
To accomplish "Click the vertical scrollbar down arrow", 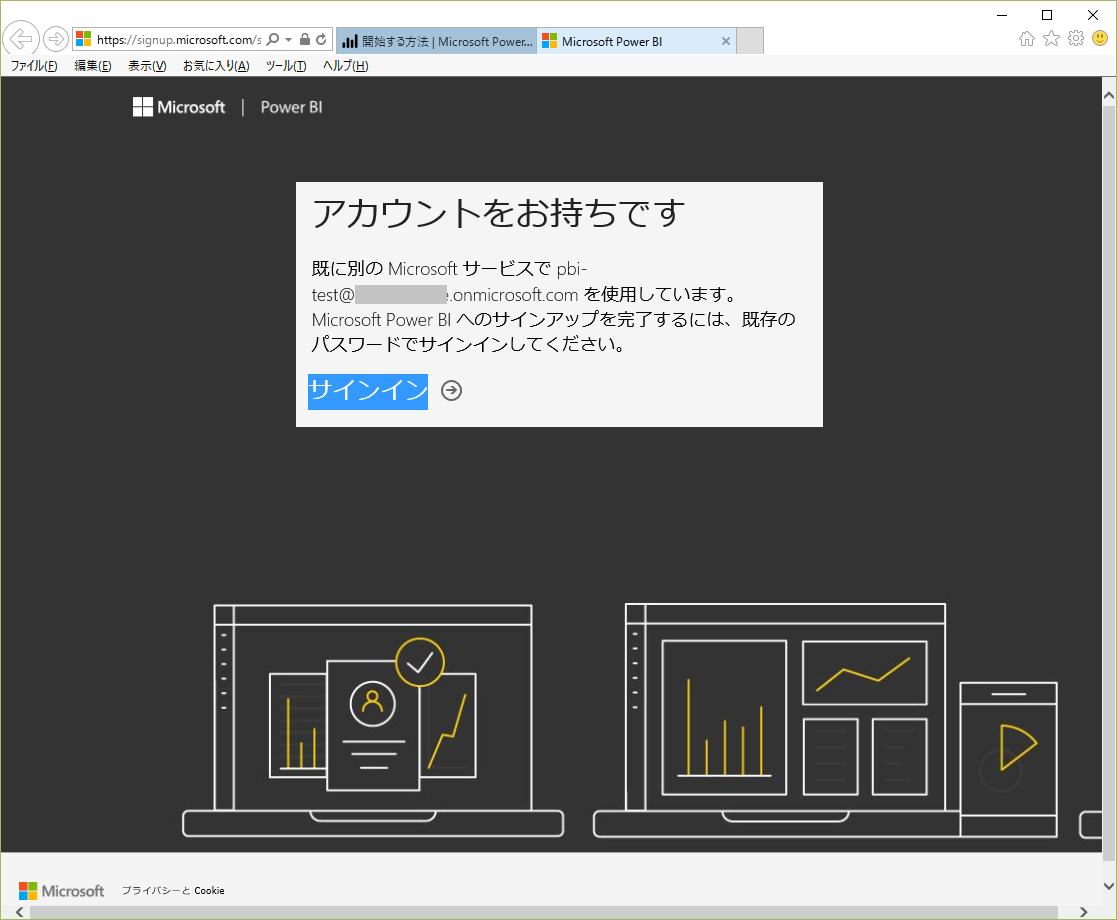I will (1108, 886).
